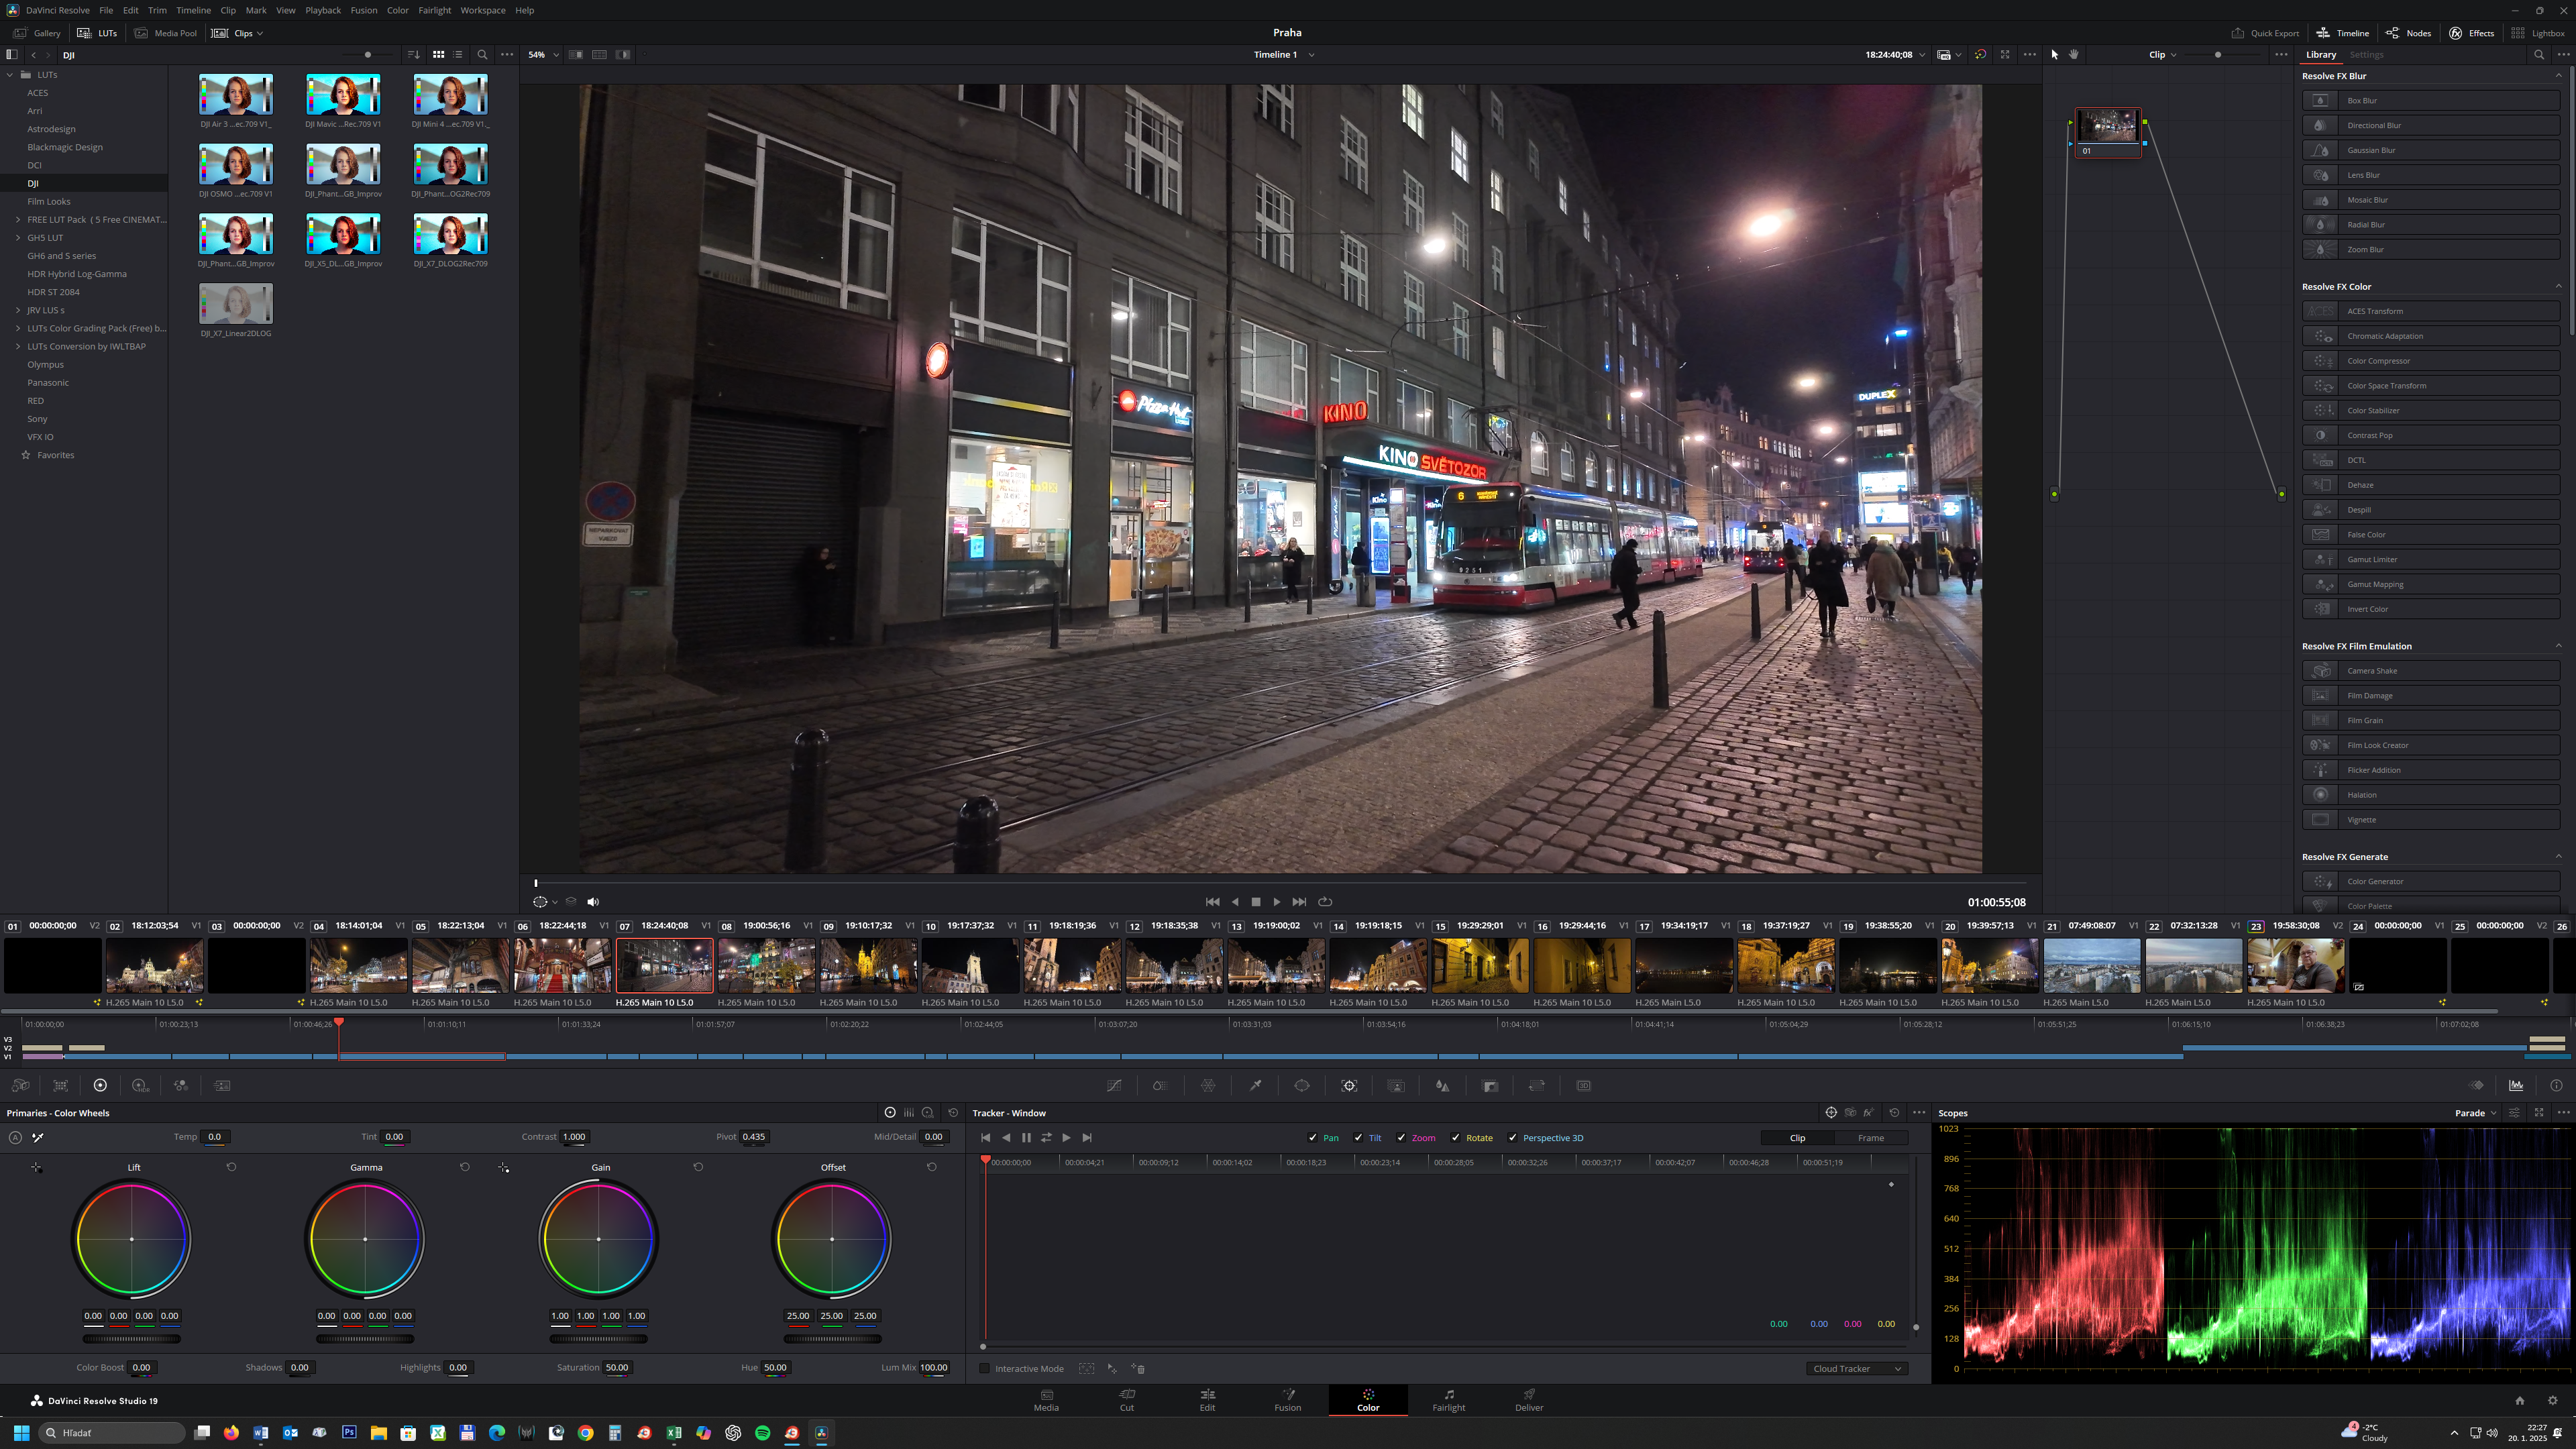This screenshot has width=2576, height=1449.
Task: Expand the GH5 LUT folder
Action: pos(18,238)
